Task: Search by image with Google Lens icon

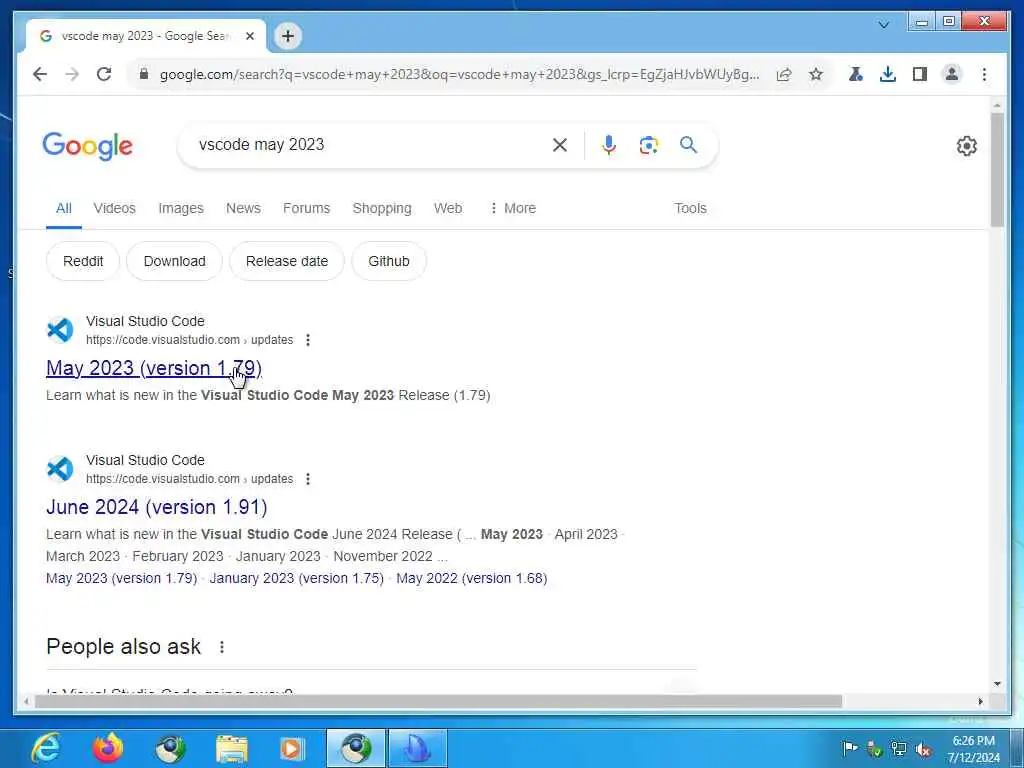Action: pyautogui.click(x=648, y=145)
